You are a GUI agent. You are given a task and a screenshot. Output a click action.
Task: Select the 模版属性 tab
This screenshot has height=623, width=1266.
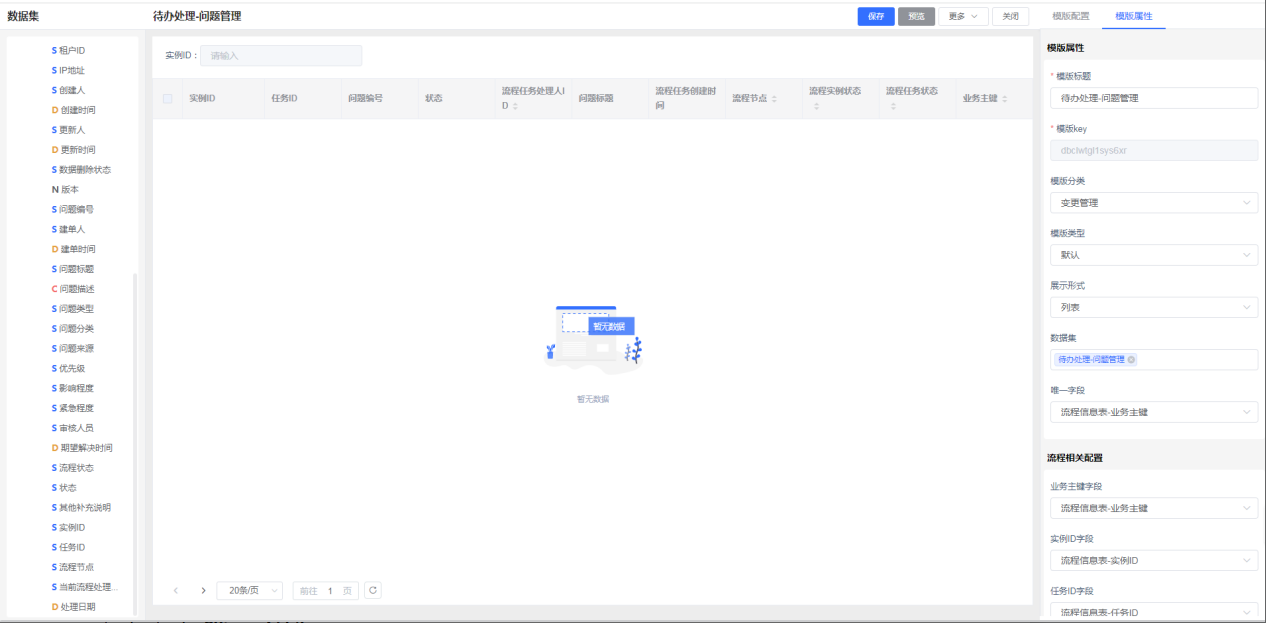1134,17
